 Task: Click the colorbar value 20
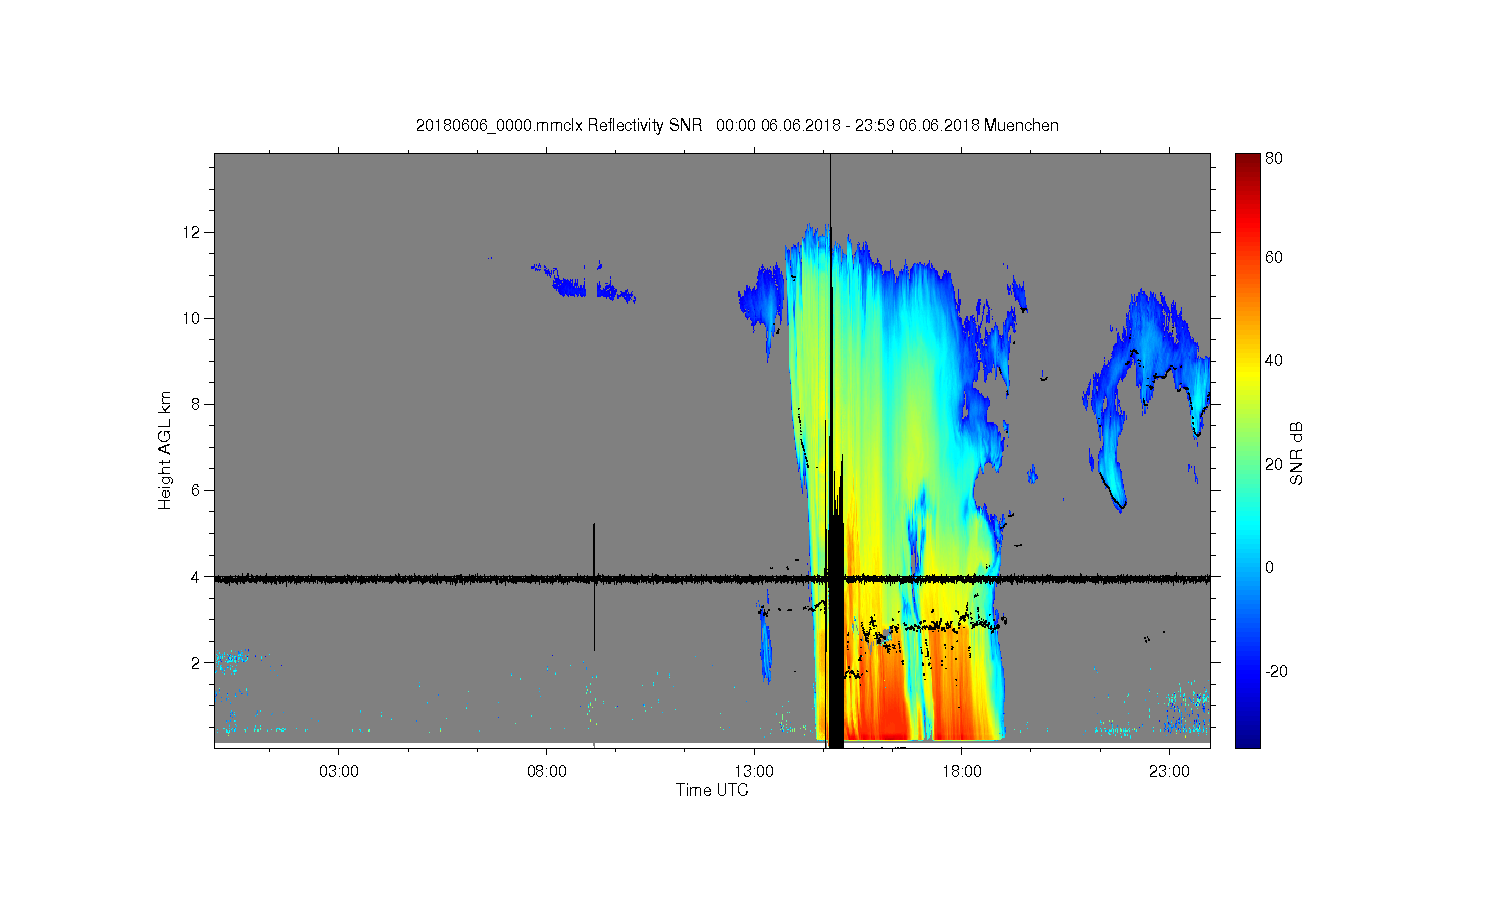(1273, 464)
